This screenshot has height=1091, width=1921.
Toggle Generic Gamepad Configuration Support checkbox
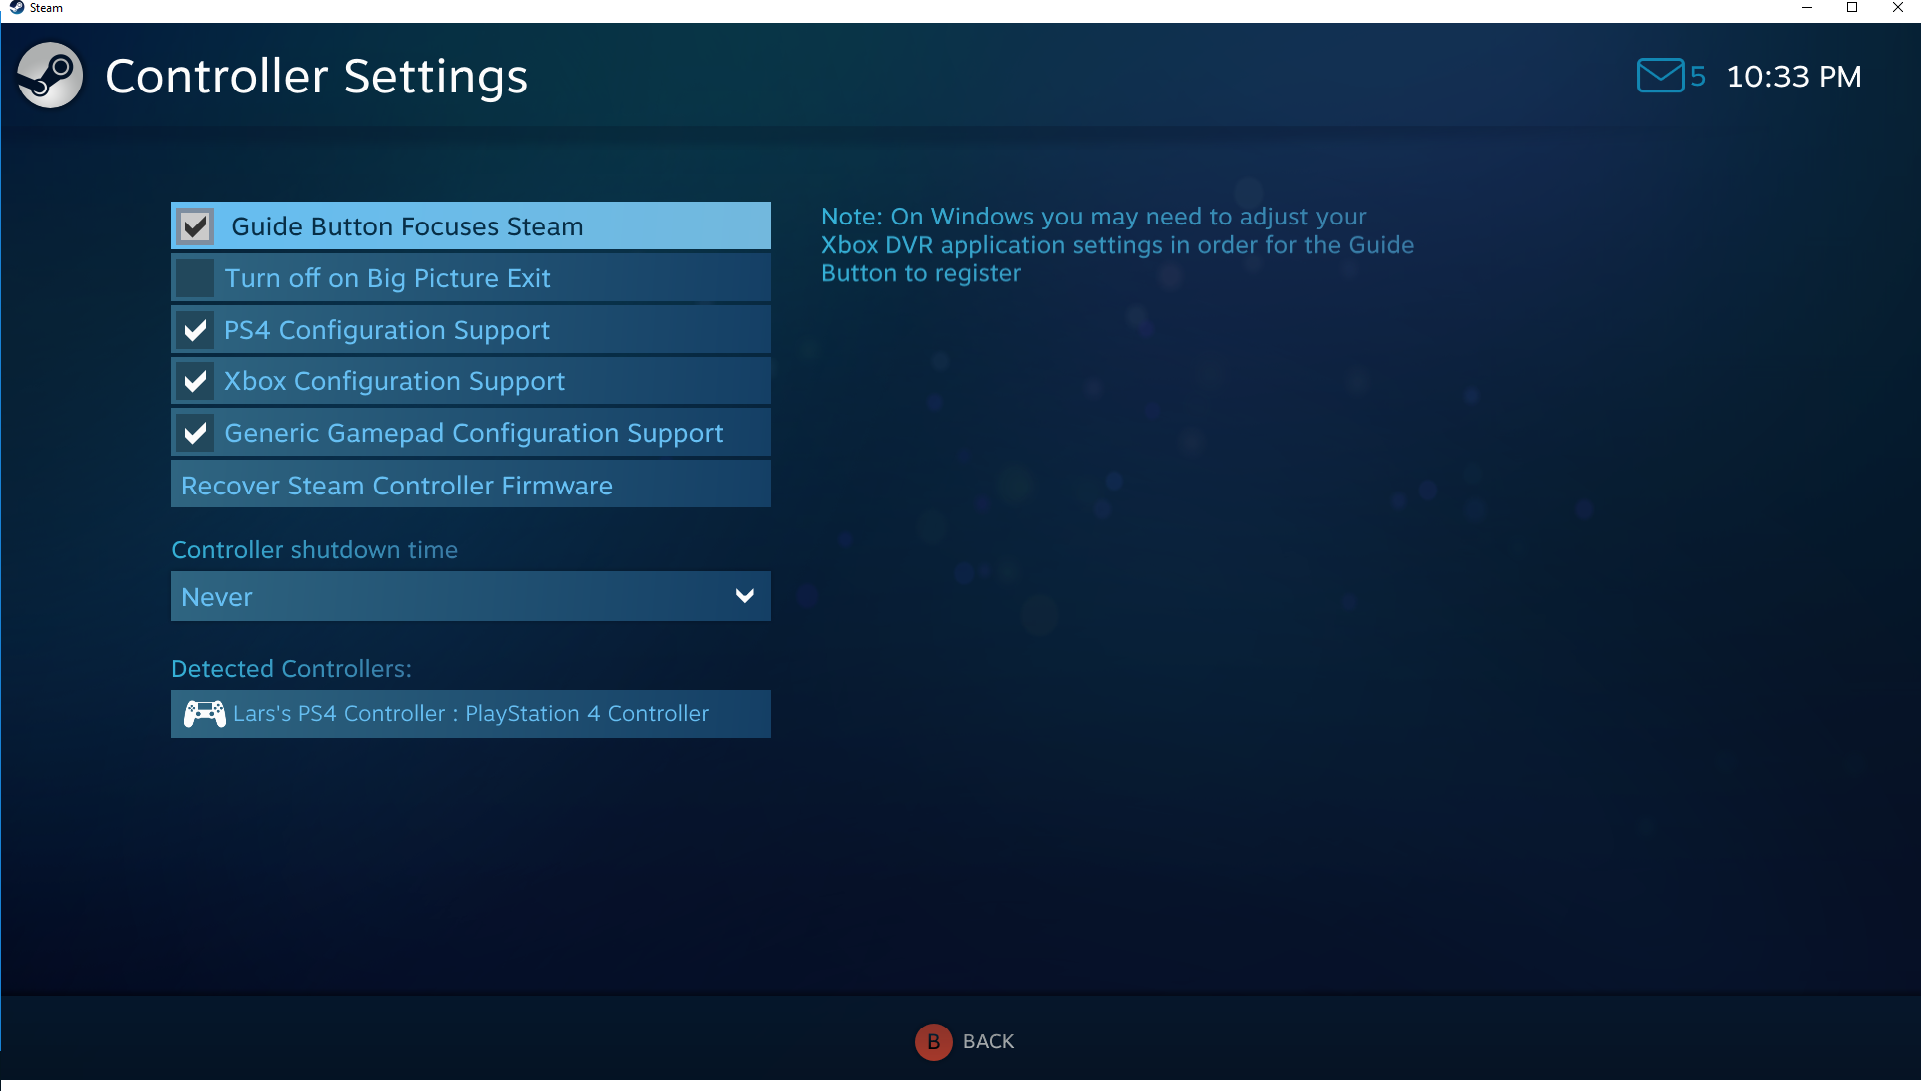coord(197,433)
